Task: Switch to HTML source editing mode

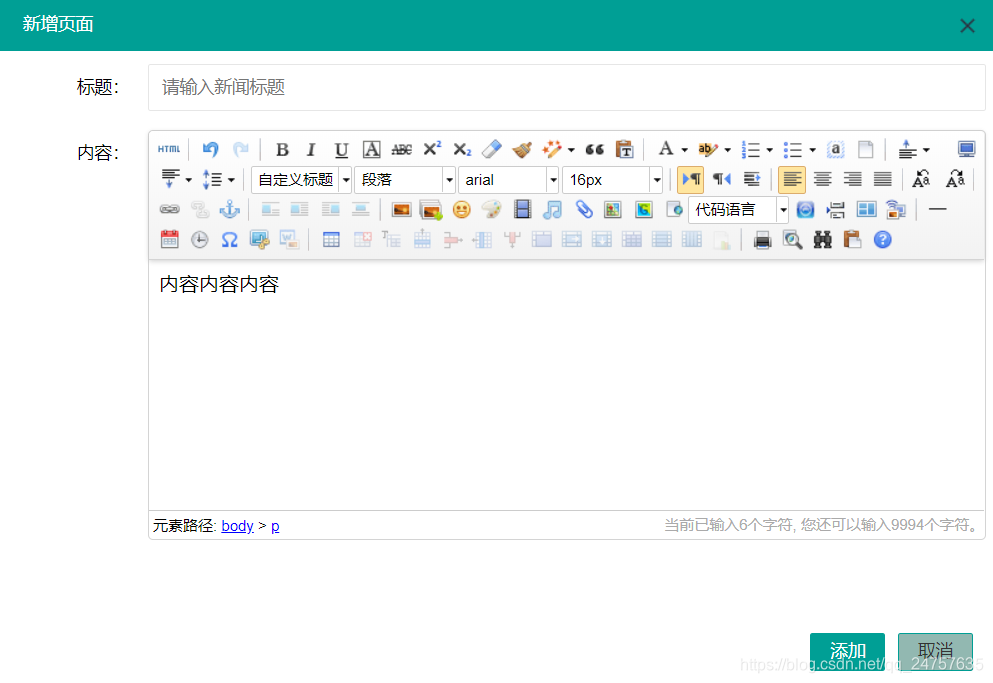Action: point(169,148)
